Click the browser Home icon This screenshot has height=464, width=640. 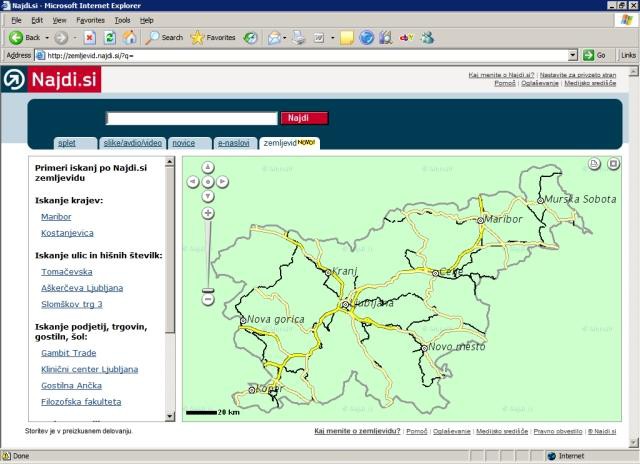tap(129, 37)
